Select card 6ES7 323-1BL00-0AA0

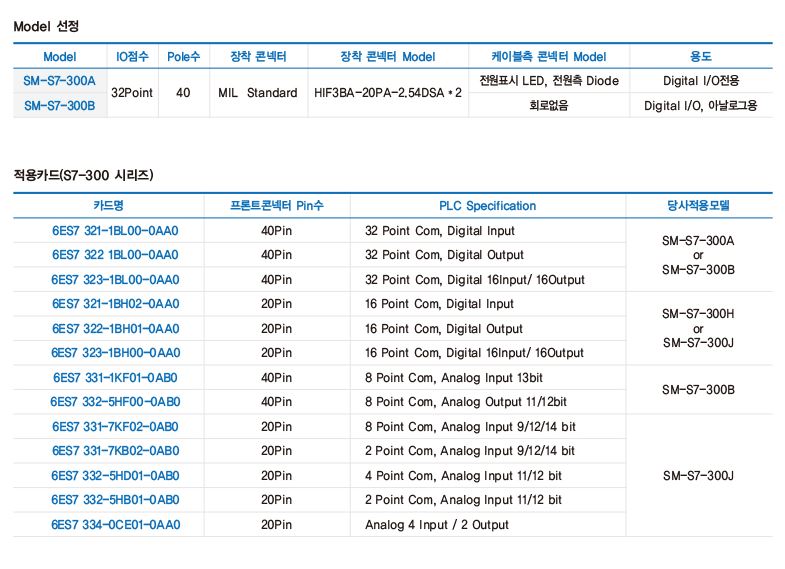[x=115, y=280]
